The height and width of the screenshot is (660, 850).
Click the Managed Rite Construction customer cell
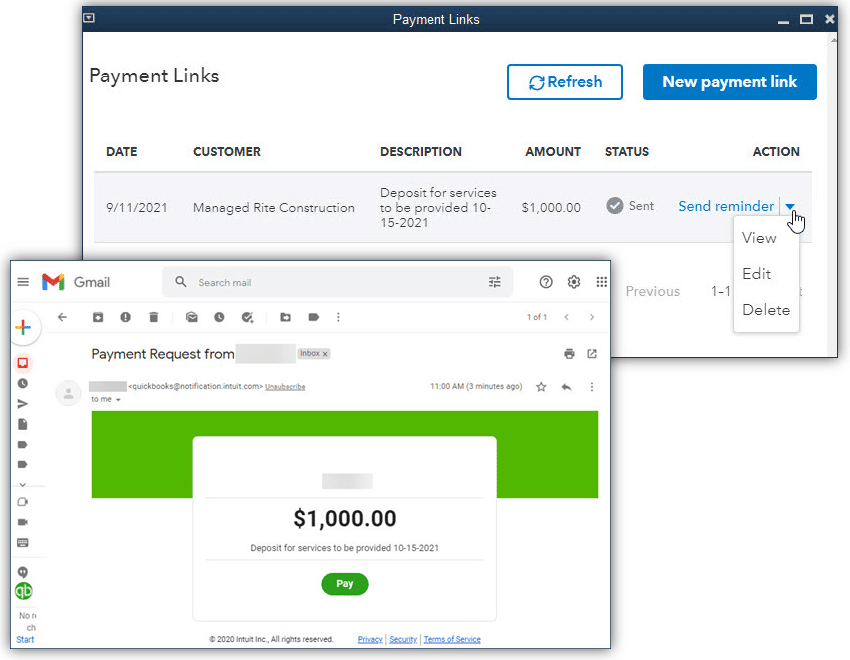coord(274,208)
